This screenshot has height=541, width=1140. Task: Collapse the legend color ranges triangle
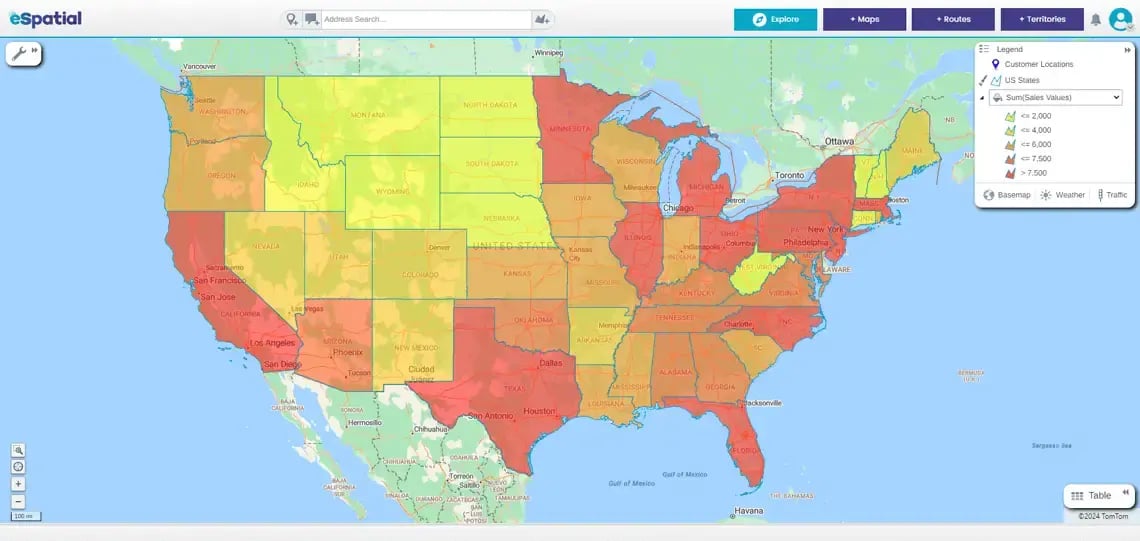click(982, 98)
